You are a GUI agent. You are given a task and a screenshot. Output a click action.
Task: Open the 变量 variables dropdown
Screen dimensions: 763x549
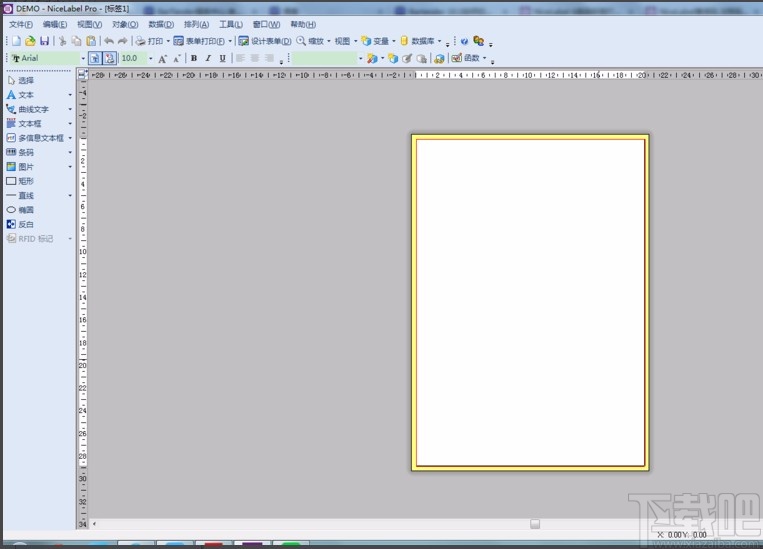394,41
